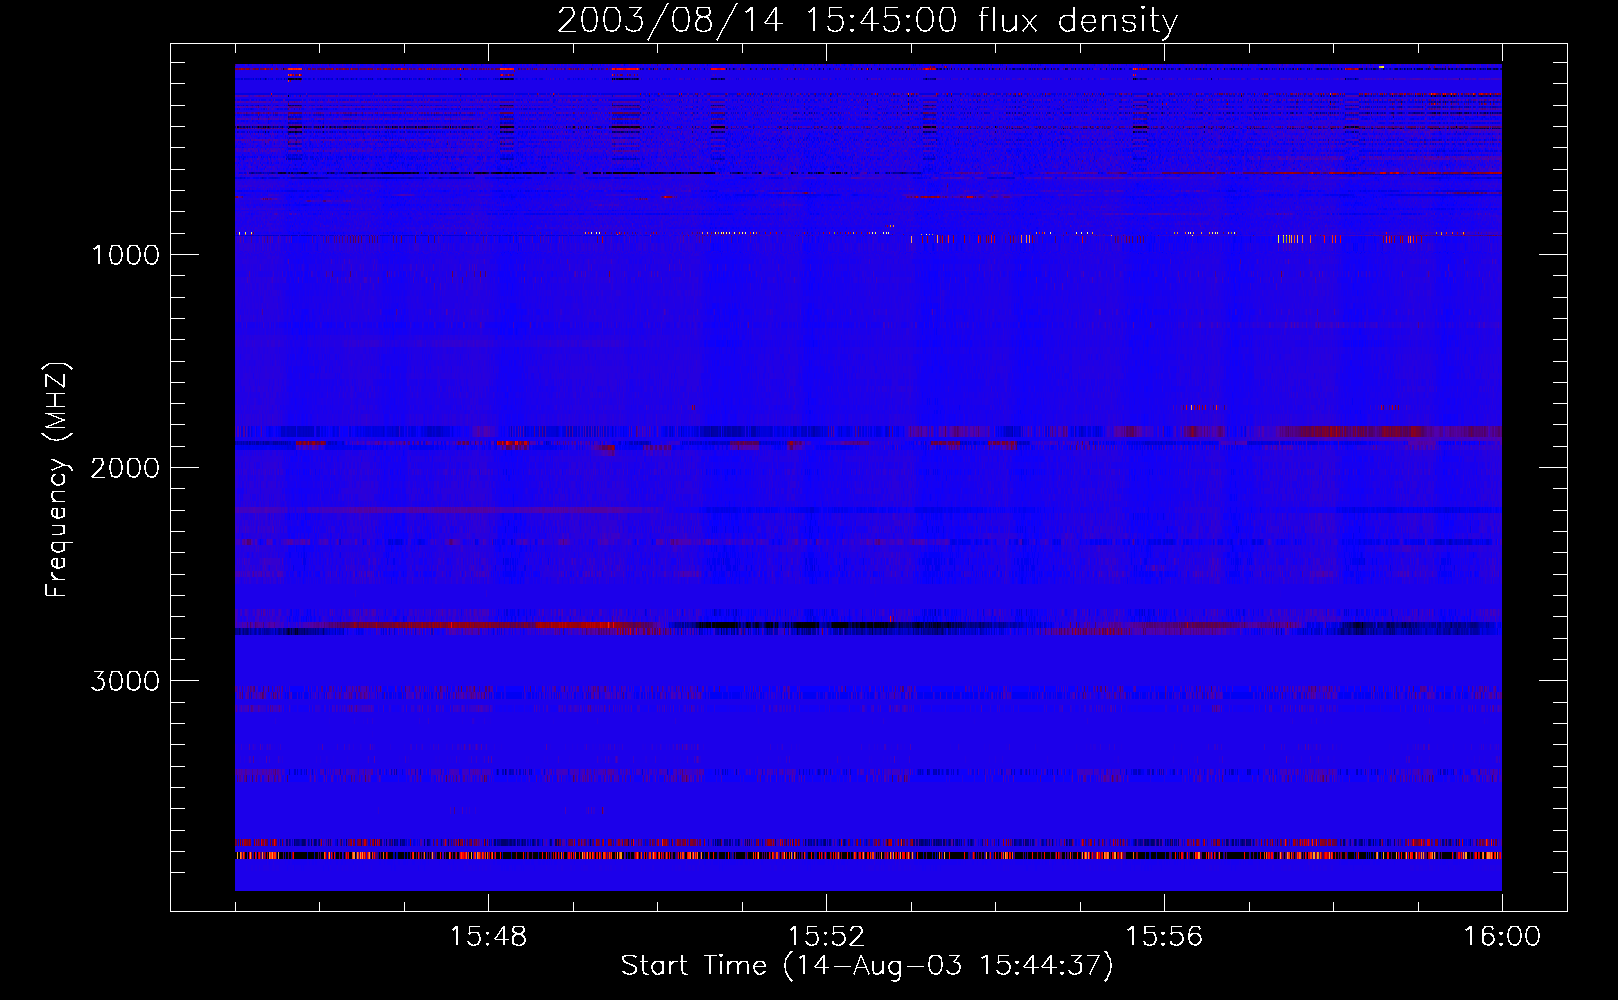Click the 15:48 time tick label
Screen dimensions: 1618x1000
[x=488, y=937]
